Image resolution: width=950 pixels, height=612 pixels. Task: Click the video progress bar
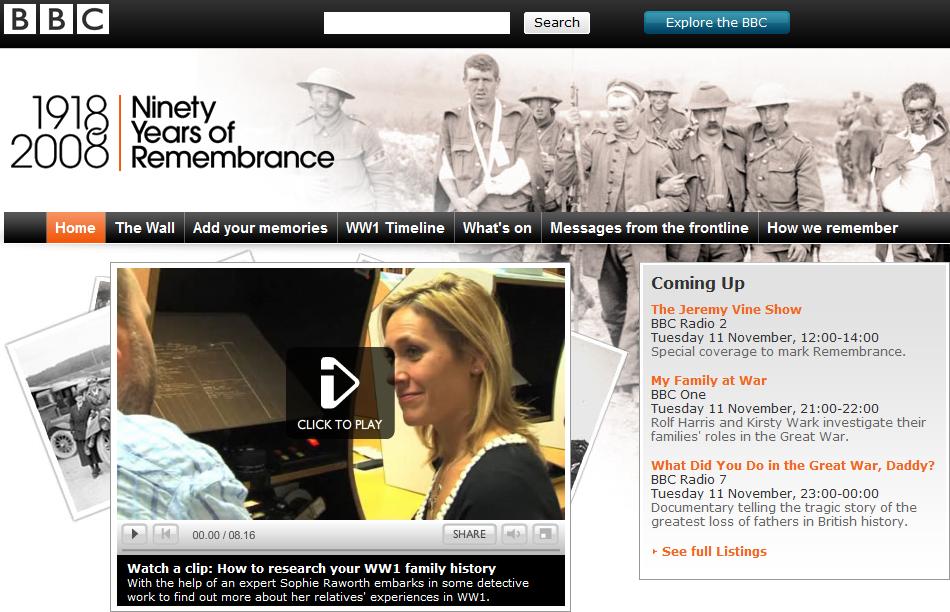coord(340,550)
